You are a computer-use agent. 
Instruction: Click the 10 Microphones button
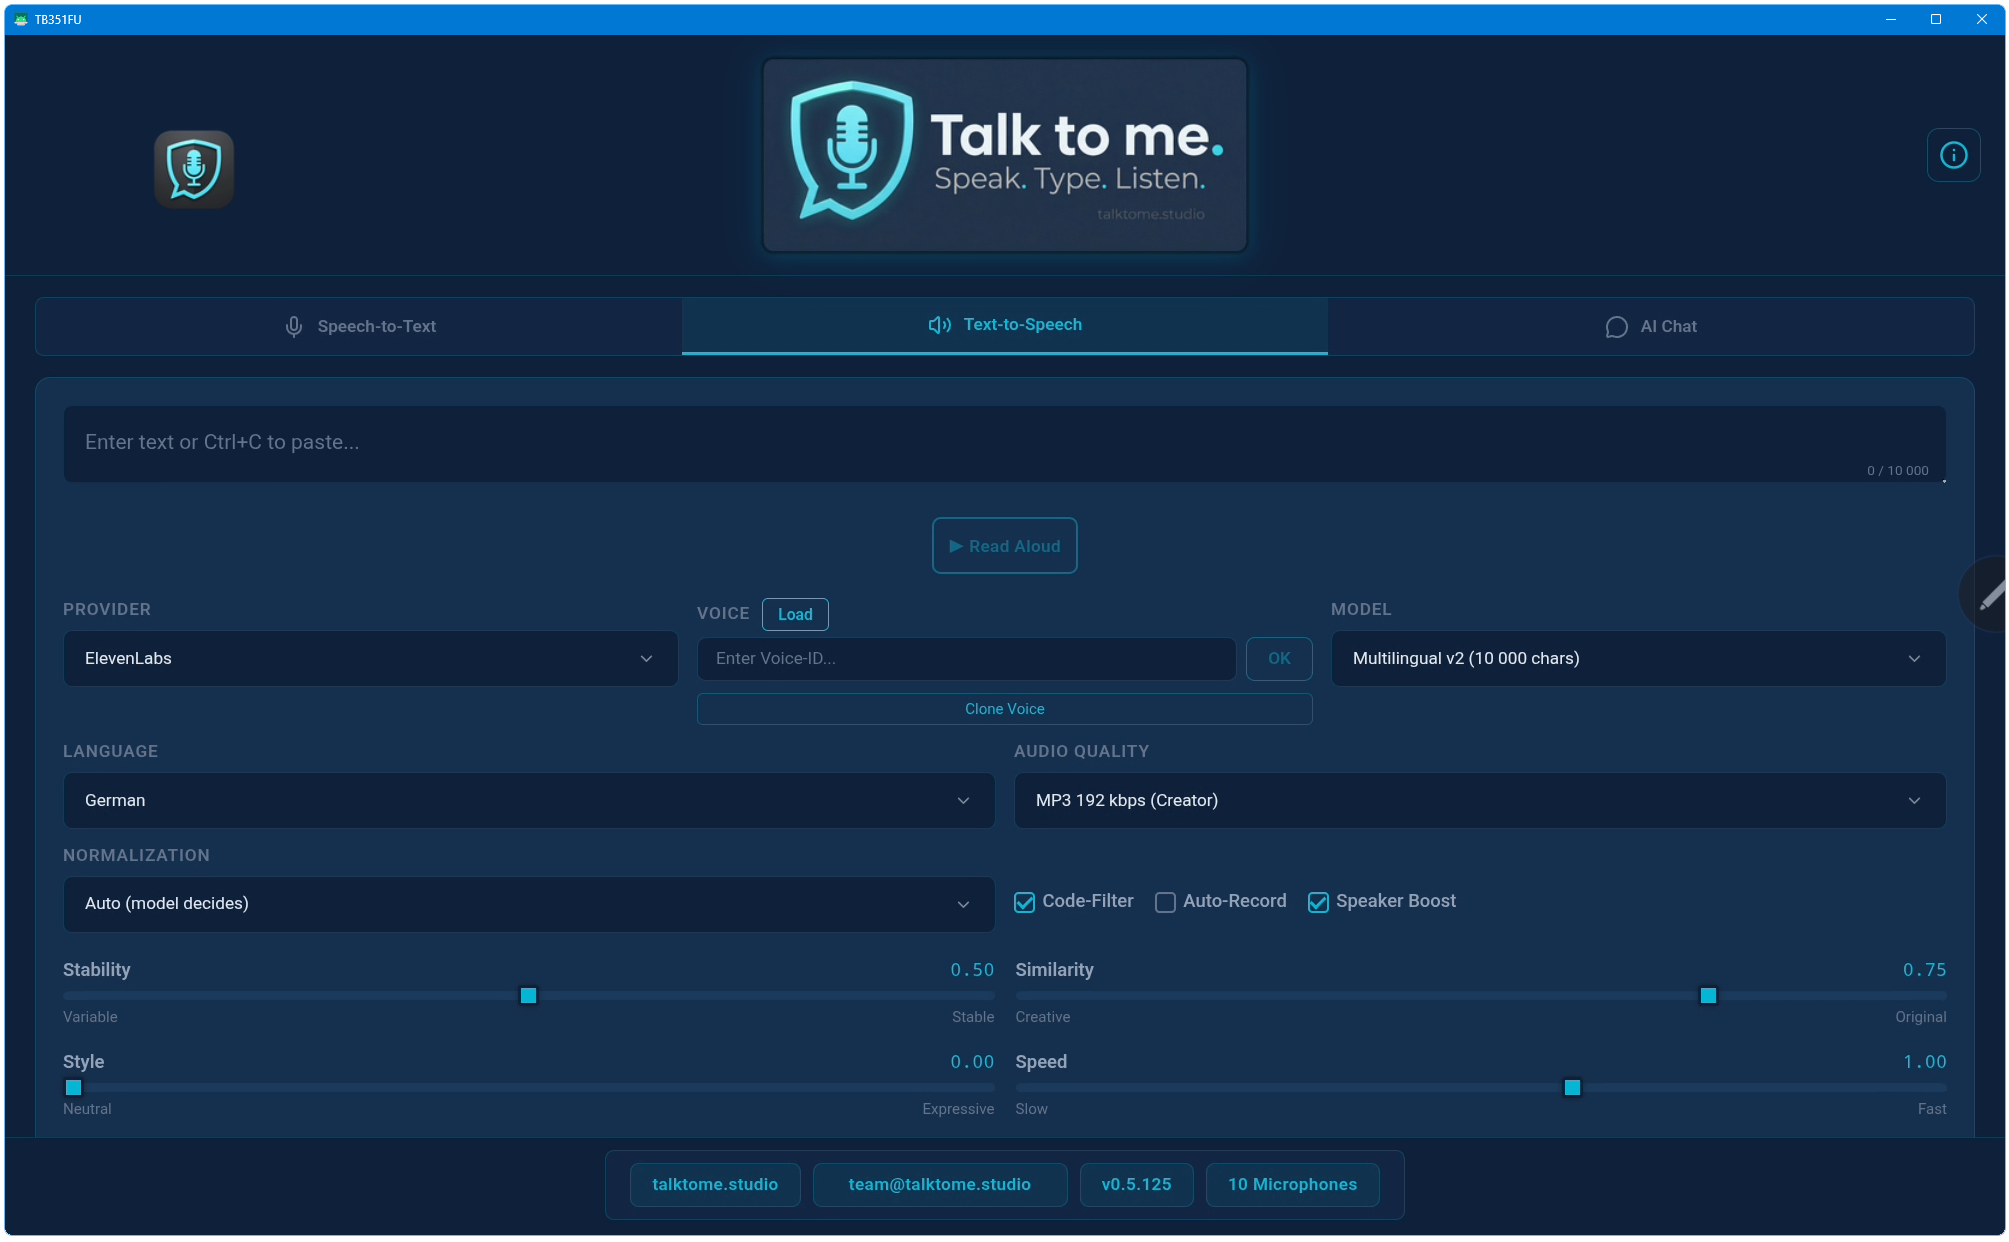click(x=1292, y=1184)
